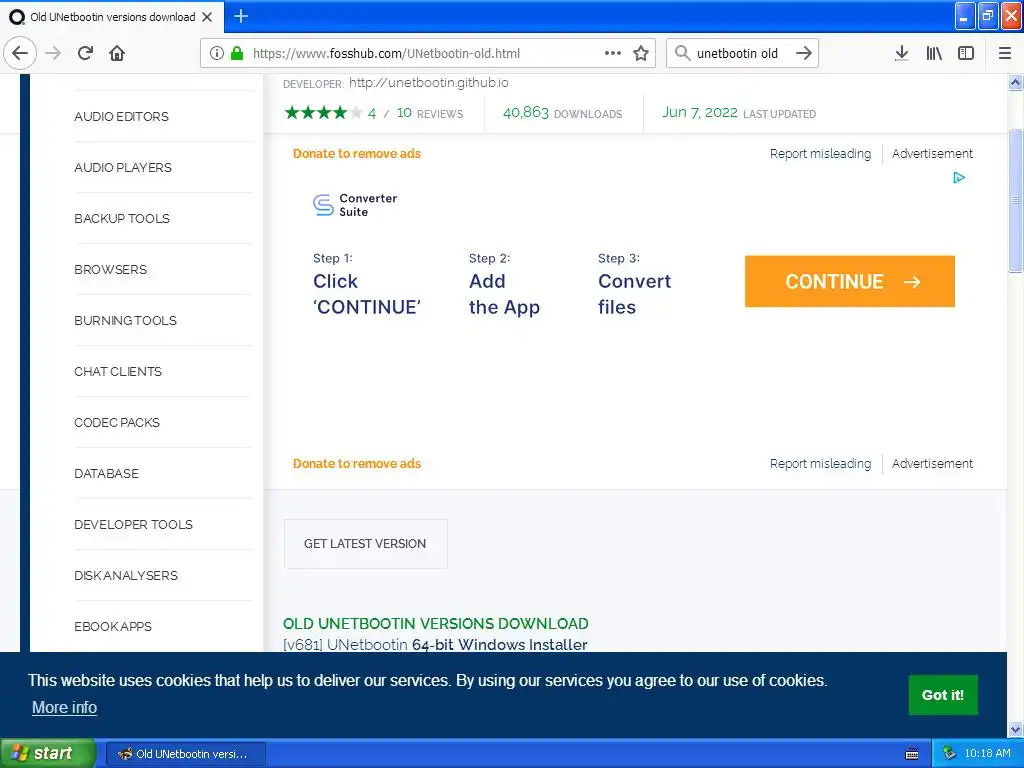Click the Get Latest Version button
This screenshot has width=1024, height=768.
point(365,543)
